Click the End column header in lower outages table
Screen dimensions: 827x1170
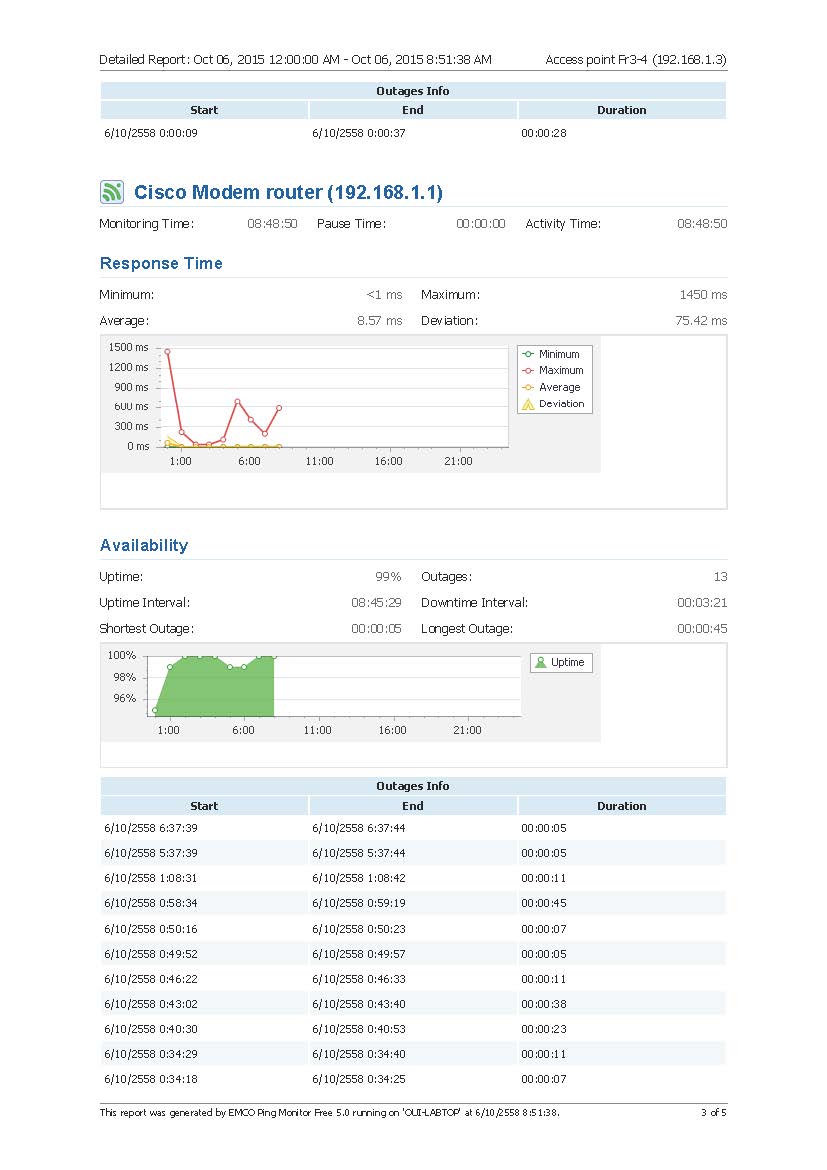point(413,806)
